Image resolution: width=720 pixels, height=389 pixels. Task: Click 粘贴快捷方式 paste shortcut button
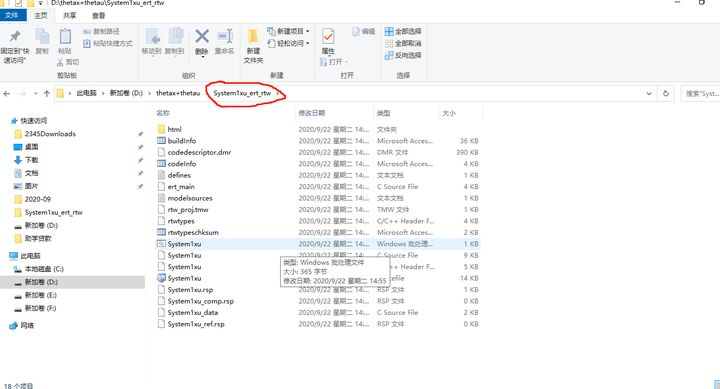[108, 43]
